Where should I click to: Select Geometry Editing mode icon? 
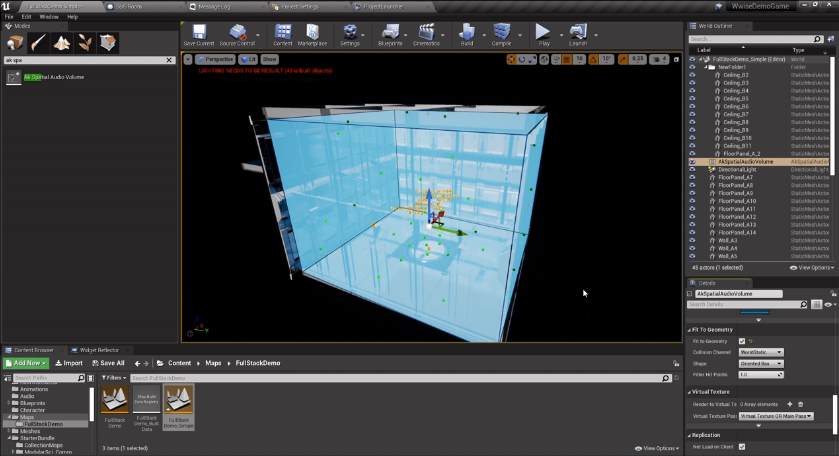pos(108,43)
